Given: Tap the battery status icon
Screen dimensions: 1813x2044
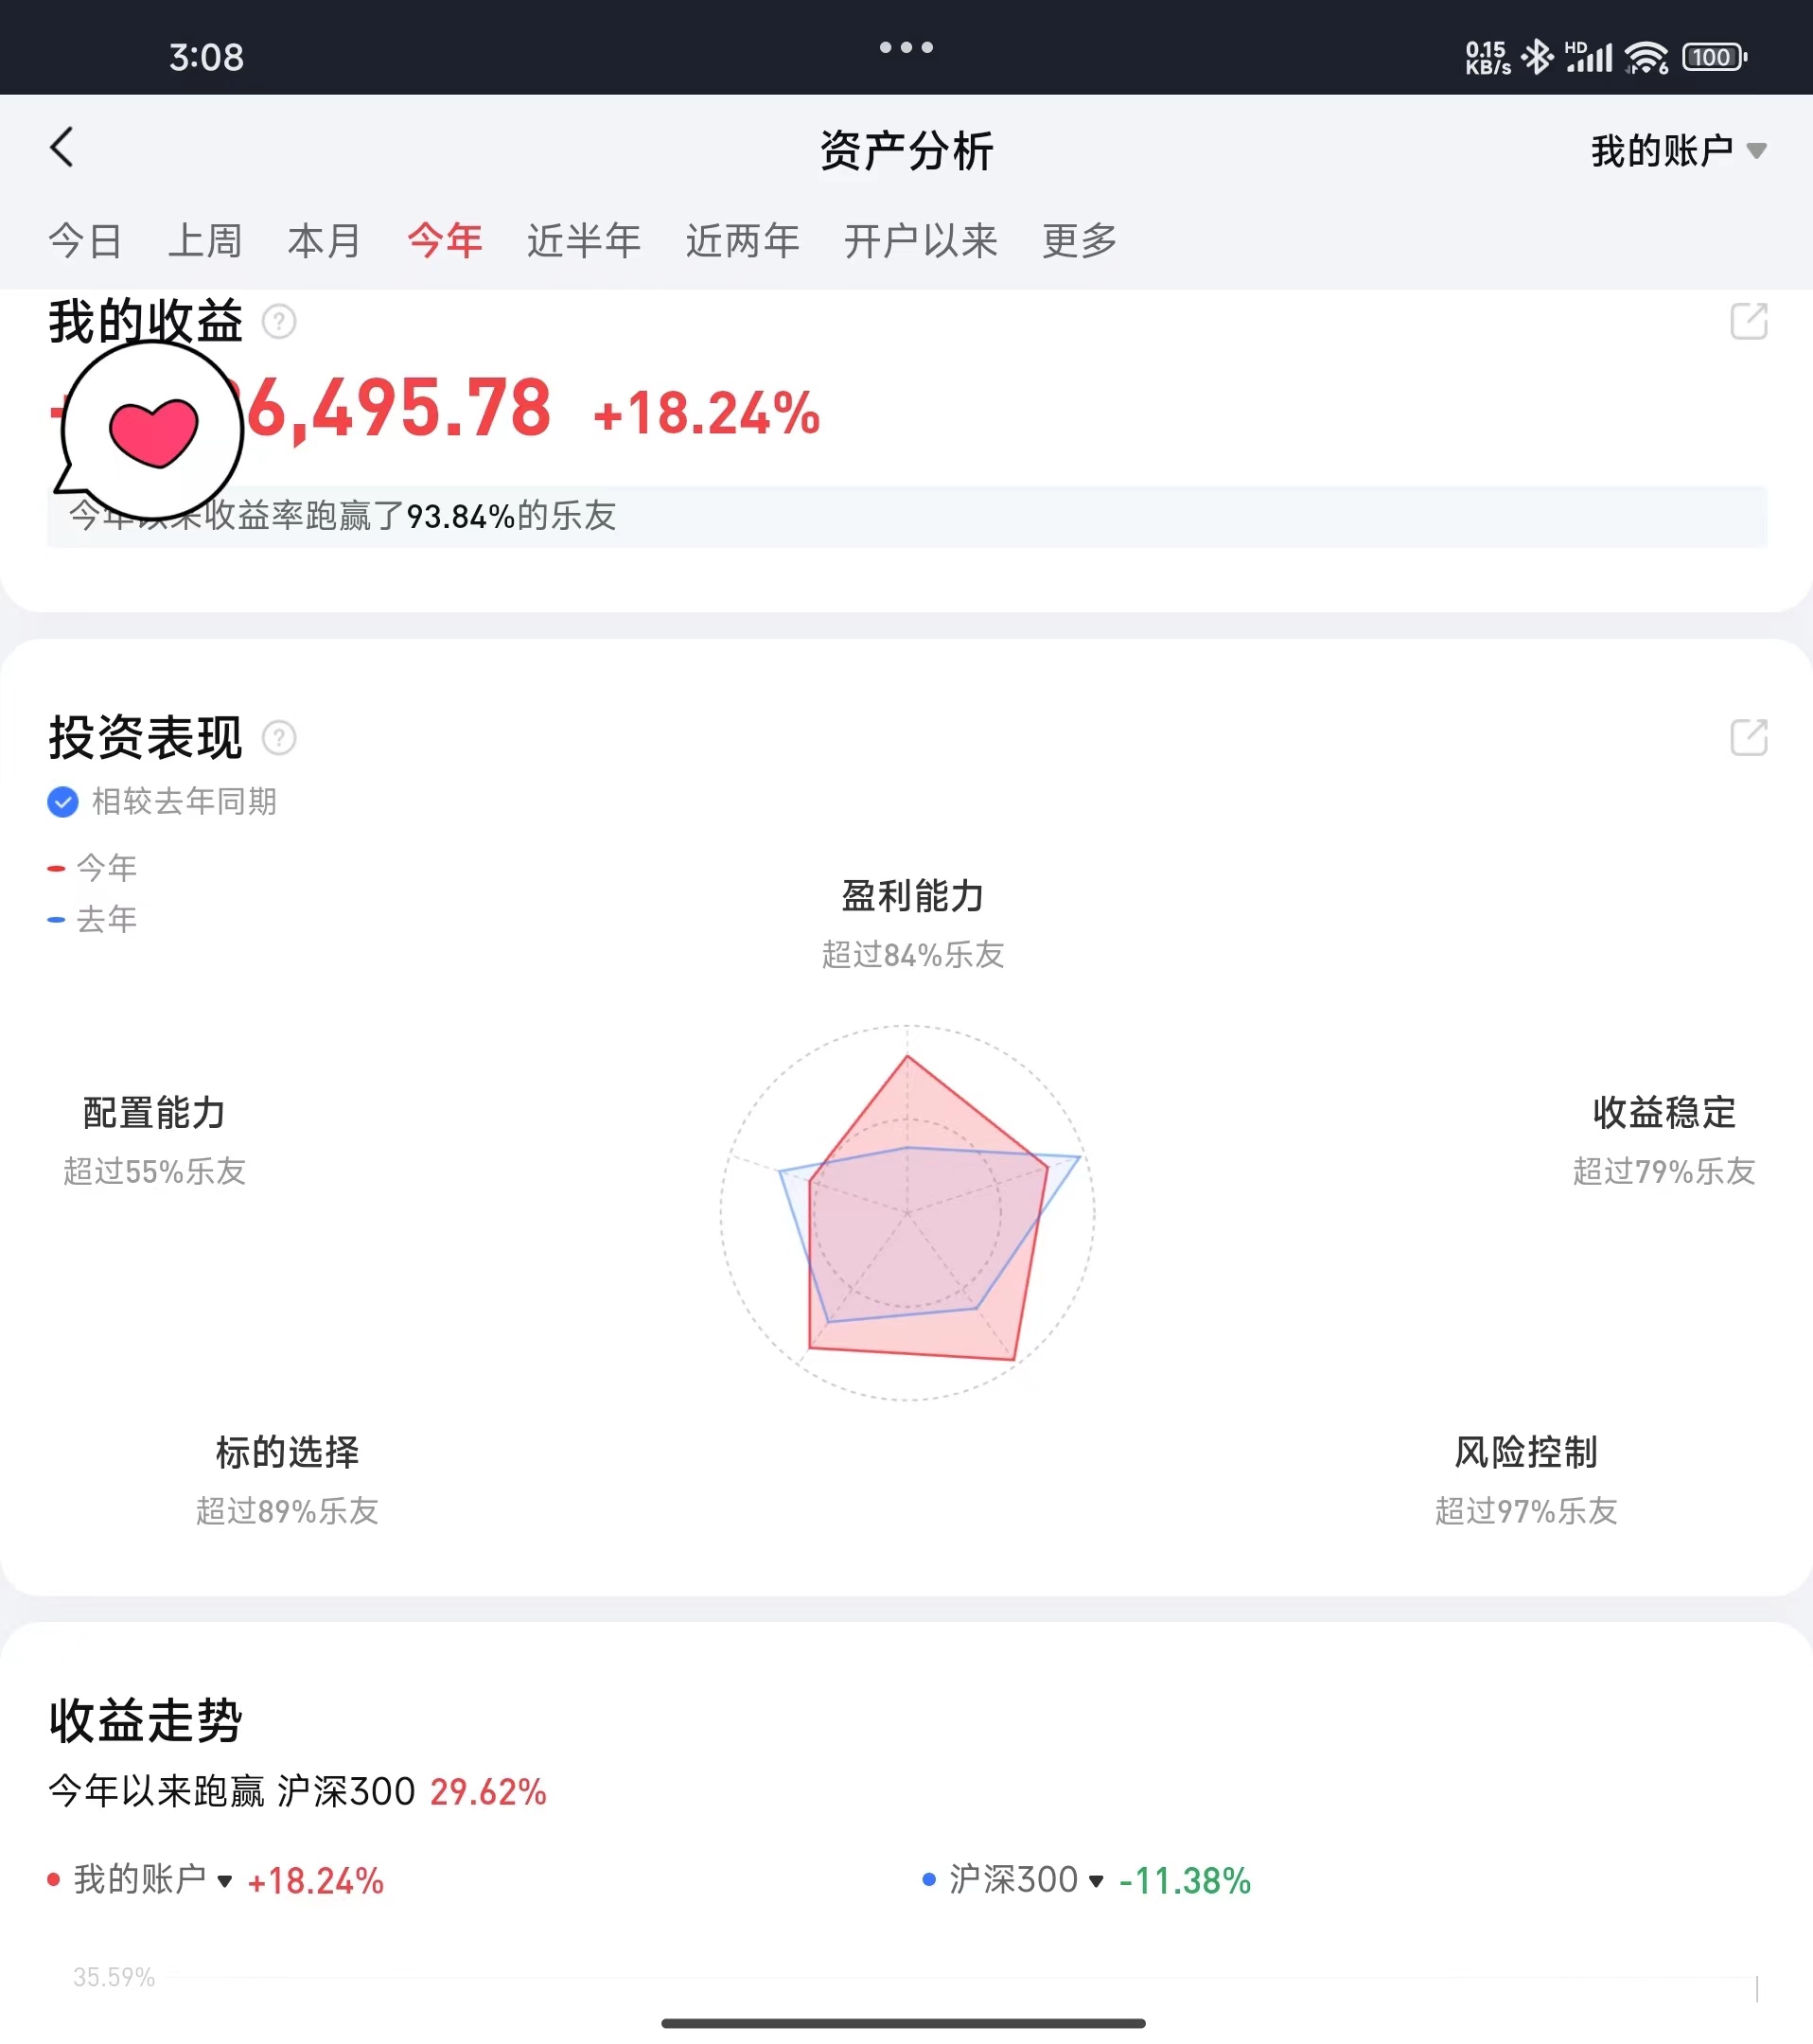Looking at the screenshot, I should click(x=1714, y=58).
